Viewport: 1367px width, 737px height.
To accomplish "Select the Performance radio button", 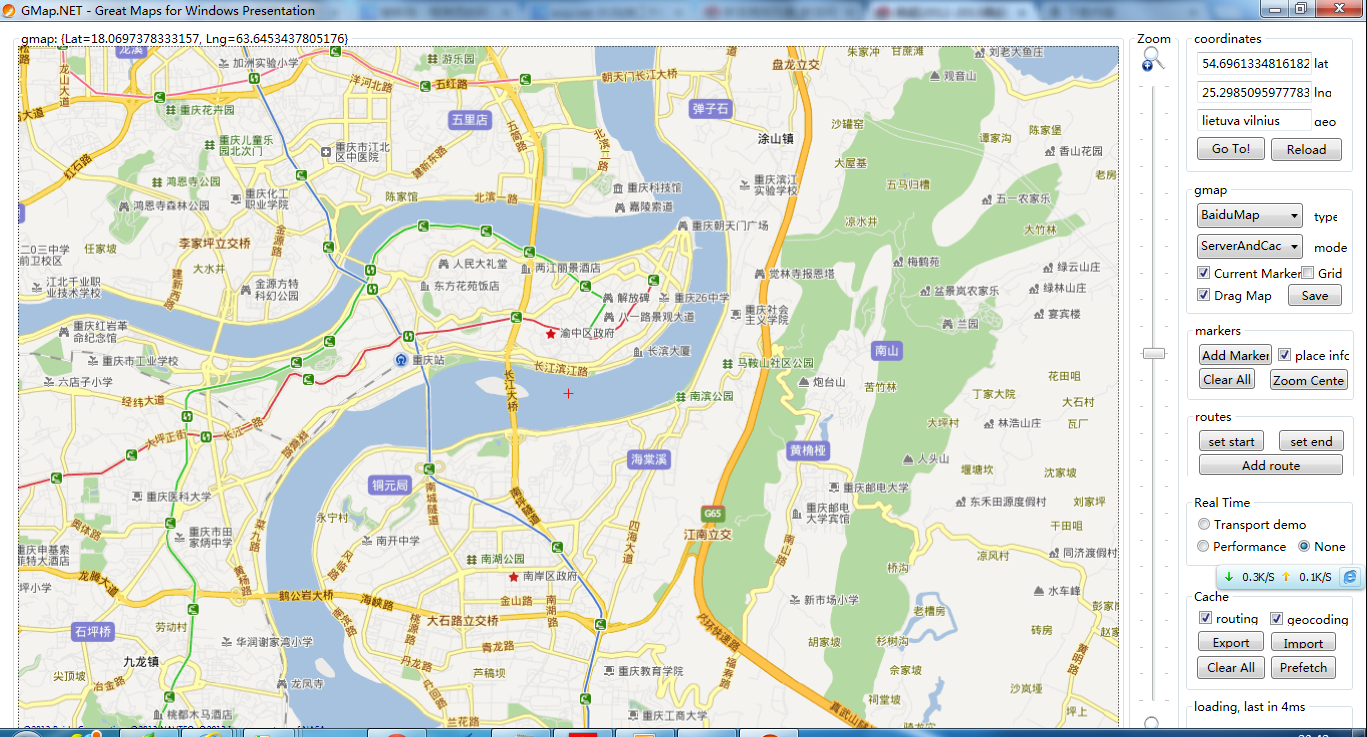I will pyautogui.click(x=1204, y=546).
